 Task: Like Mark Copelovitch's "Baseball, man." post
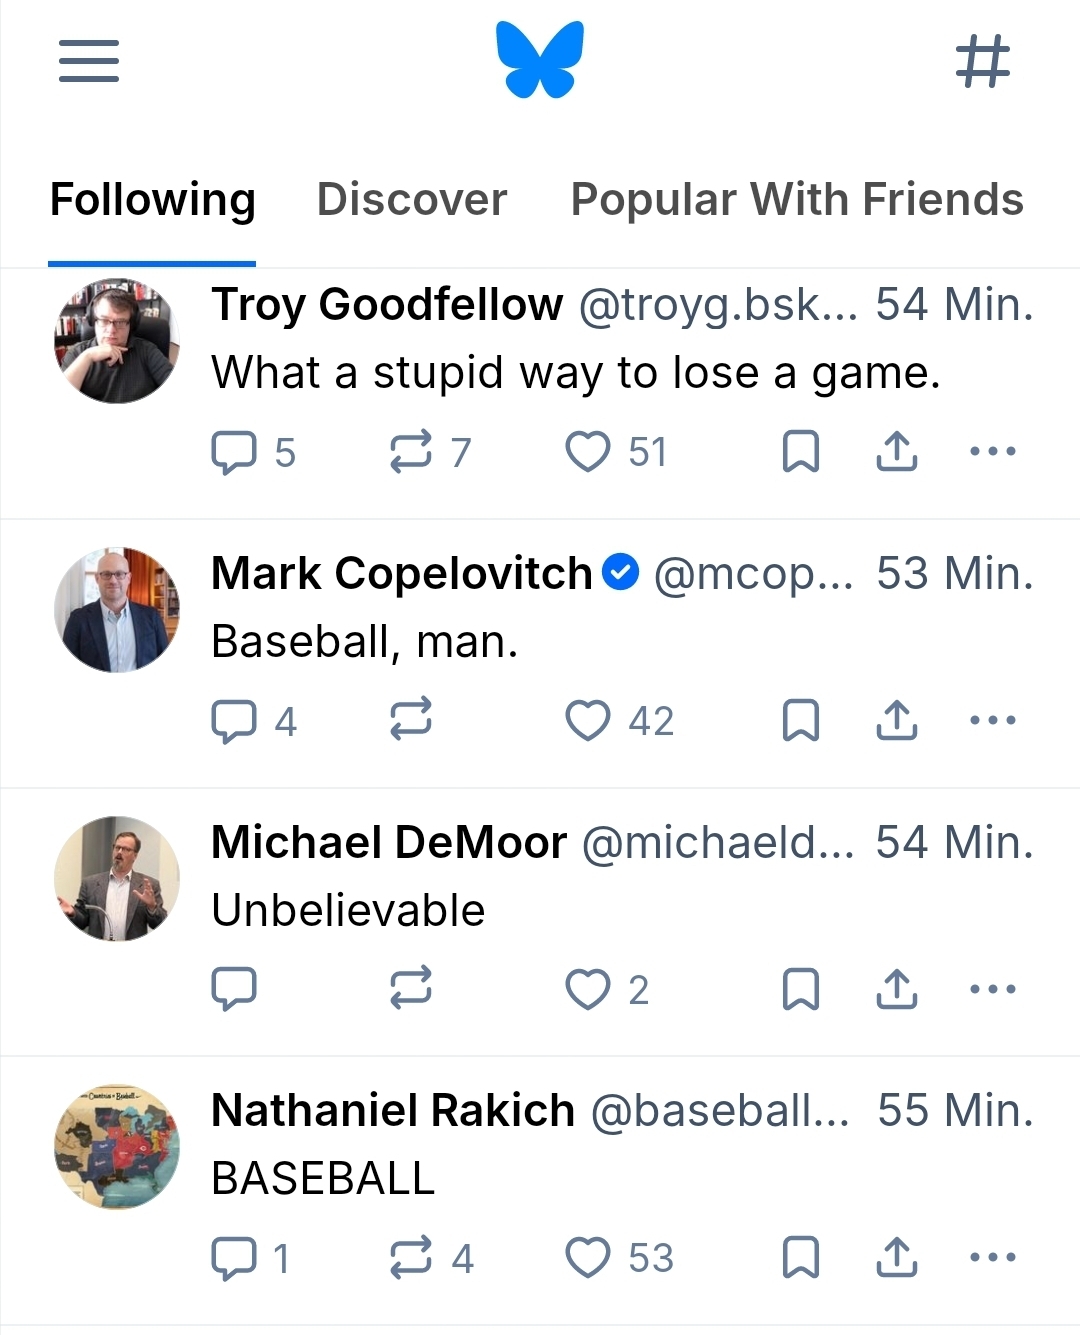588,721
